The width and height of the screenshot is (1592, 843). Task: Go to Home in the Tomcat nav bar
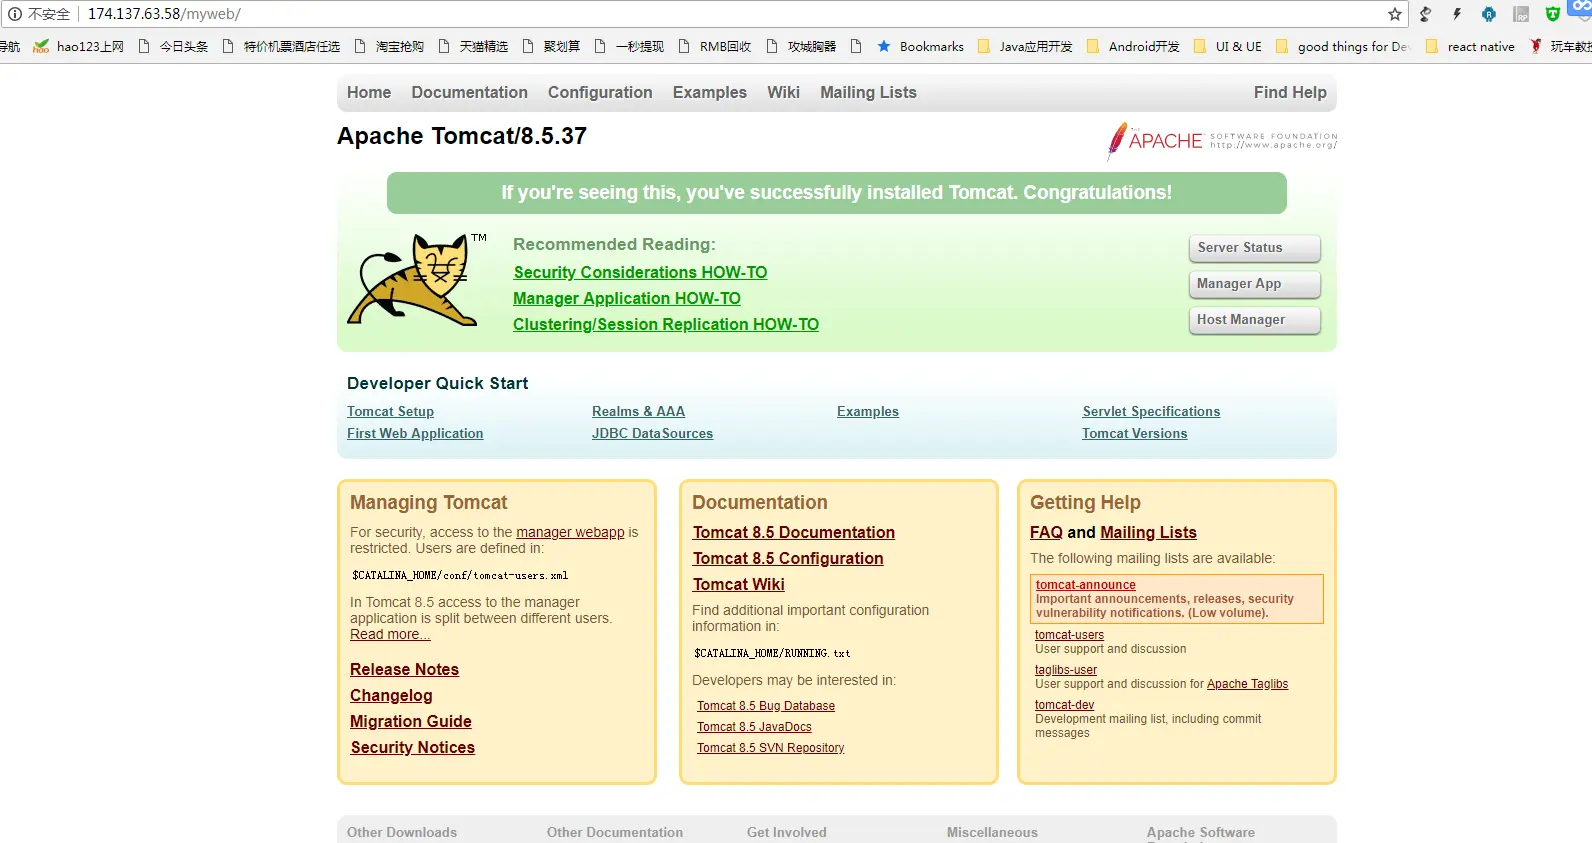[x=369, y=92]
